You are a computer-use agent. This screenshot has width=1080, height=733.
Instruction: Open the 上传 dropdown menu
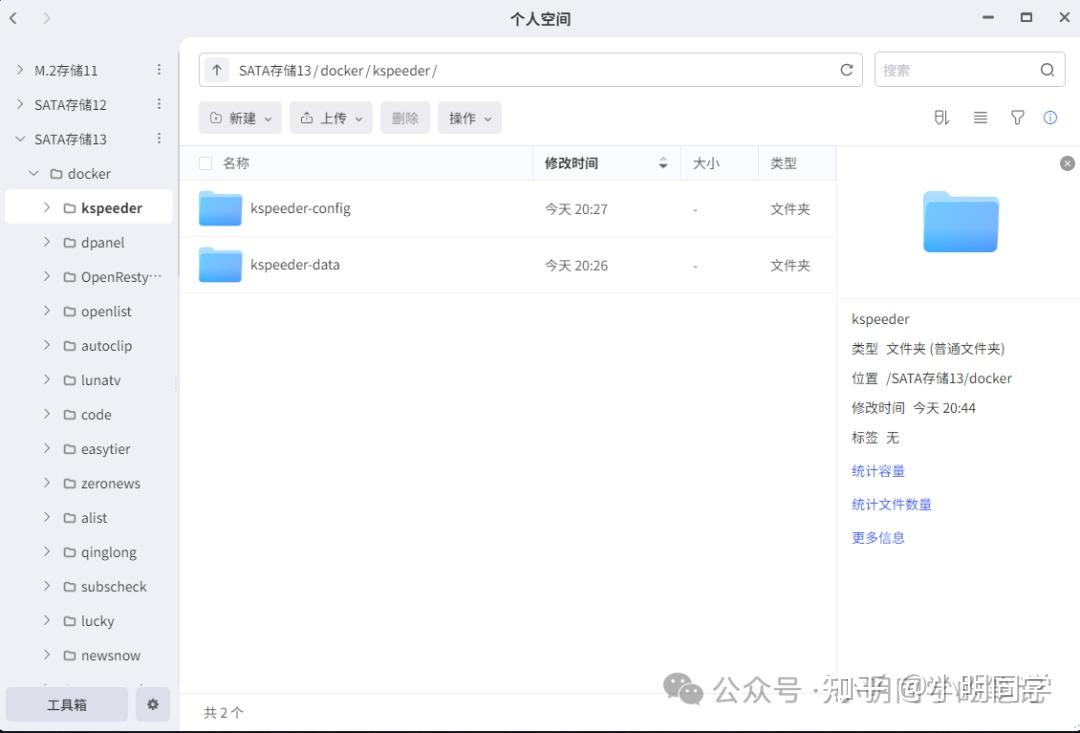(x=330, y=117)
